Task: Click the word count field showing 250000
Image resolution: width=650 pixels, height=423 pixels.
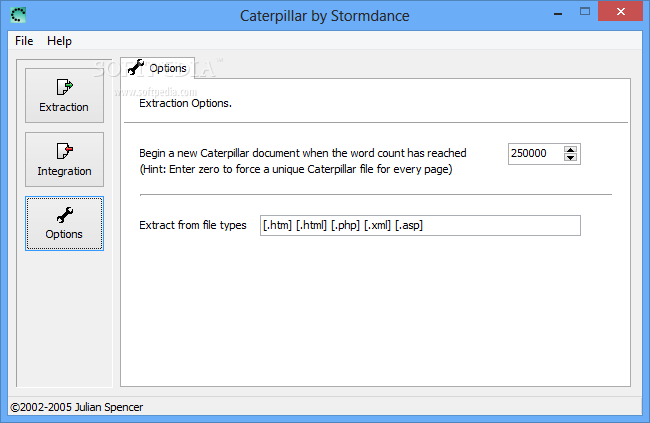Action: (x=536, y=154)
